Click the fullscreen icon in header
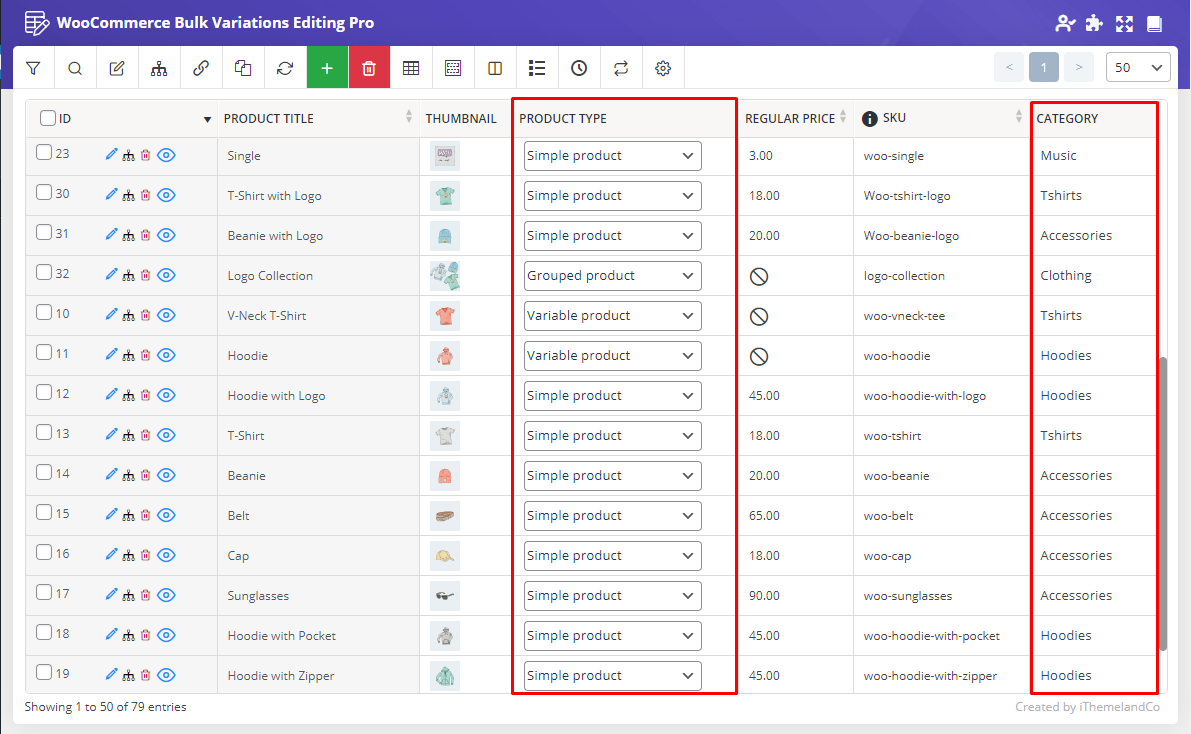 (1125, 23)
